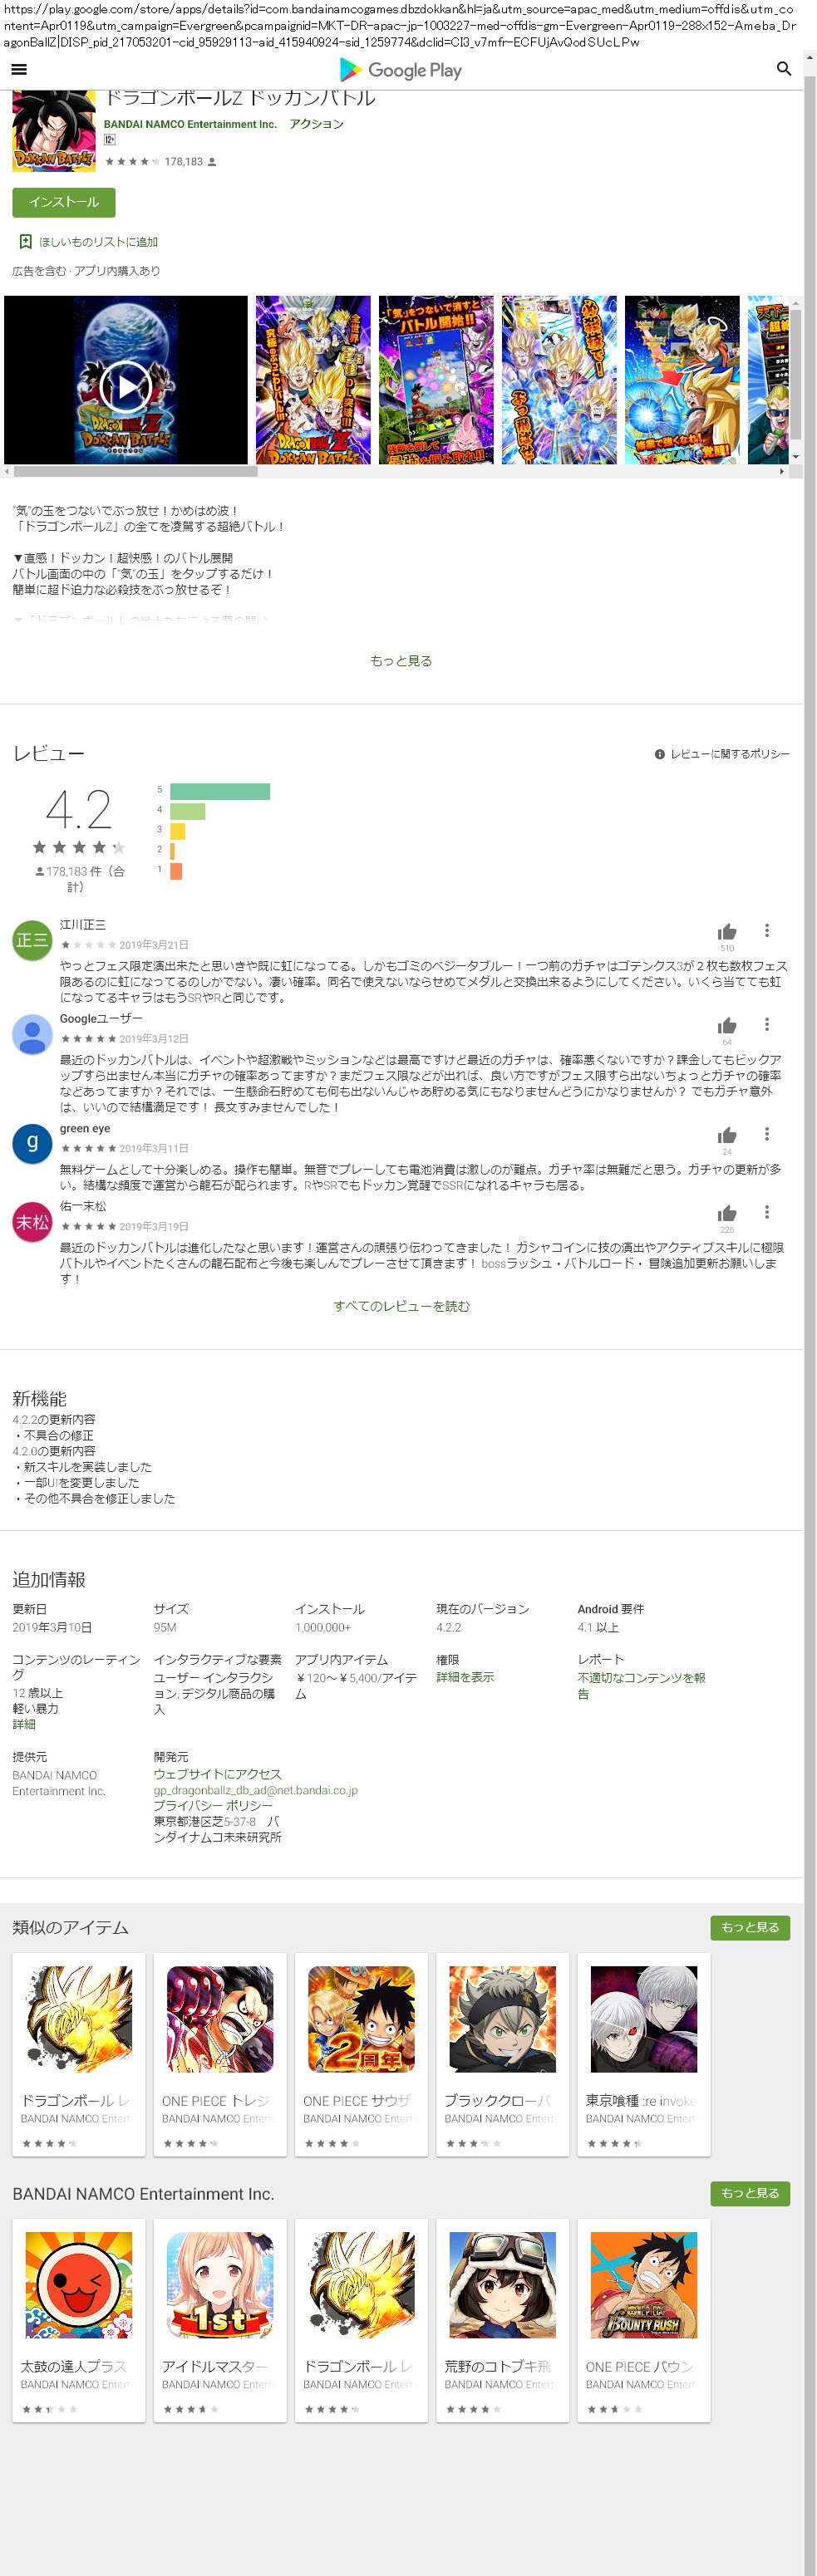Click the 5-star rating bar

coord(220,791)
